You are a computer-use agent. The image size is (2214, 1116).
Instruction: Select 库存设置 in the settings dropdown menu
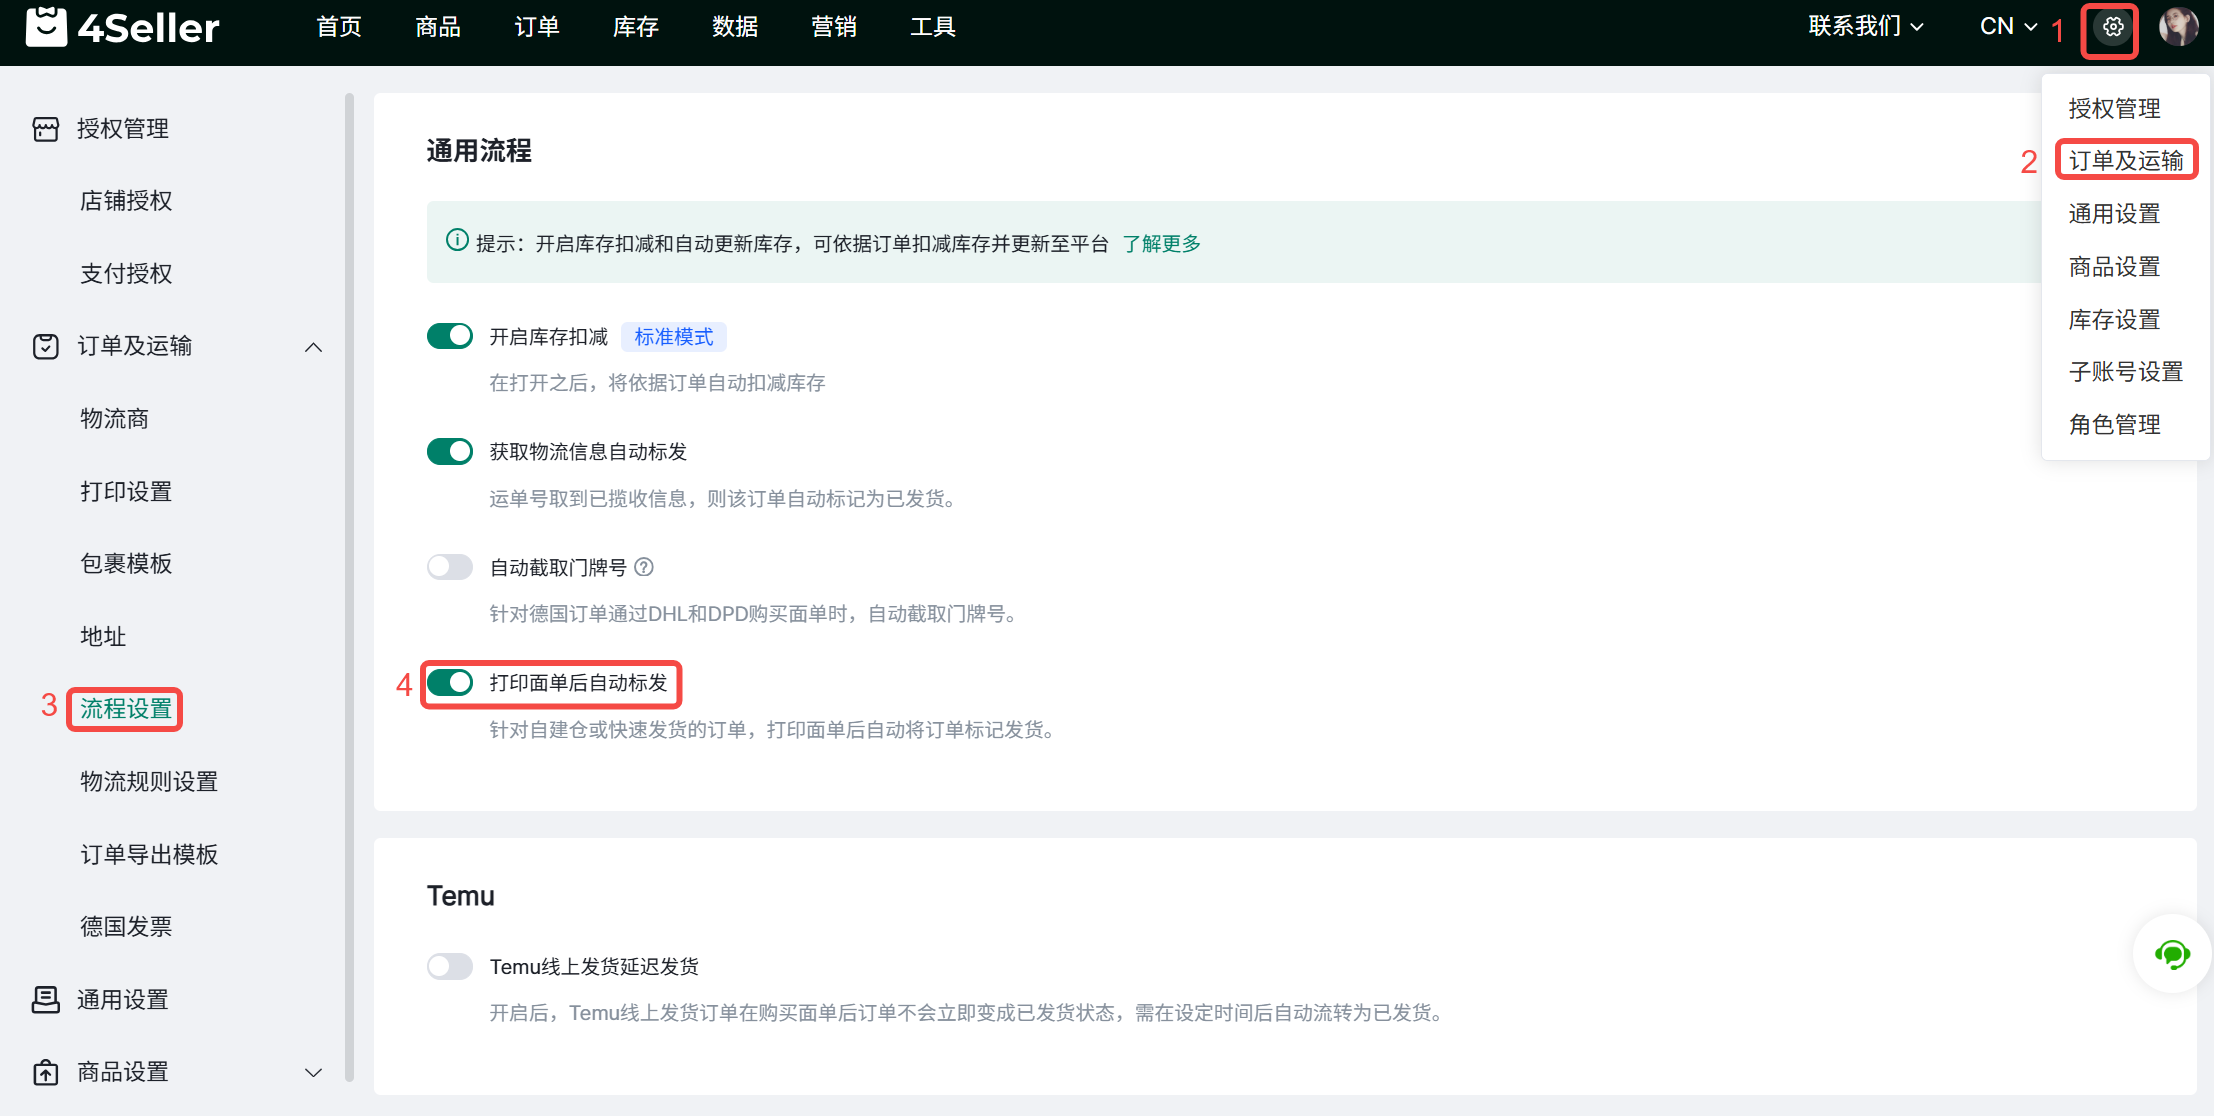coord(2114,320)
